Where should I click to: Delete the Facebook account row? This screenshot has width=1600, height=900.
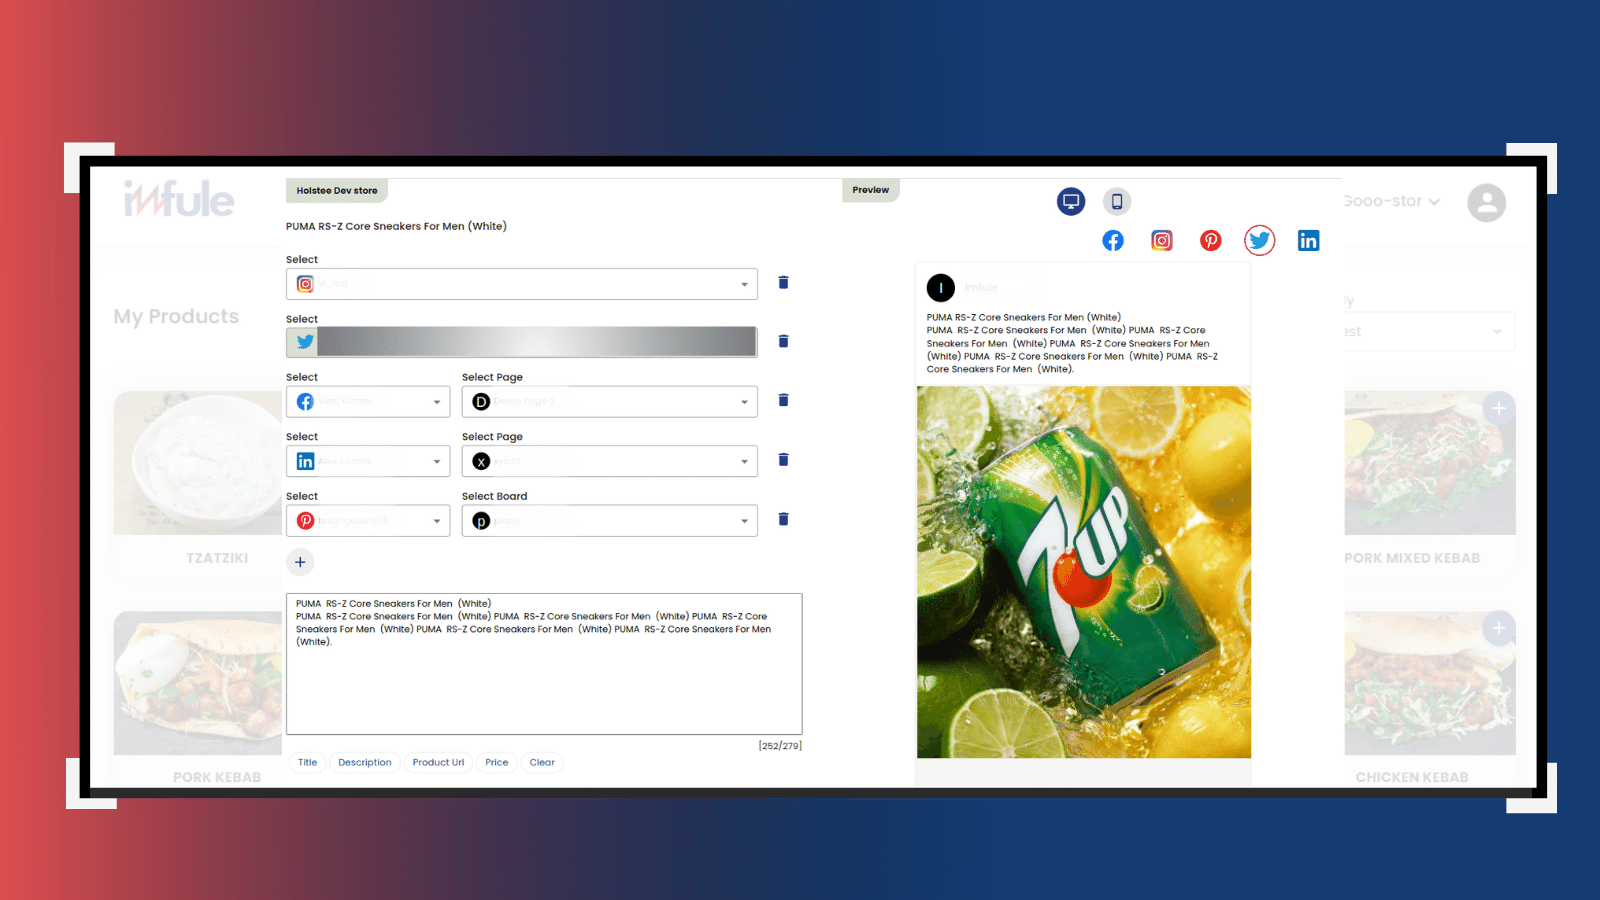coord(783,400)
